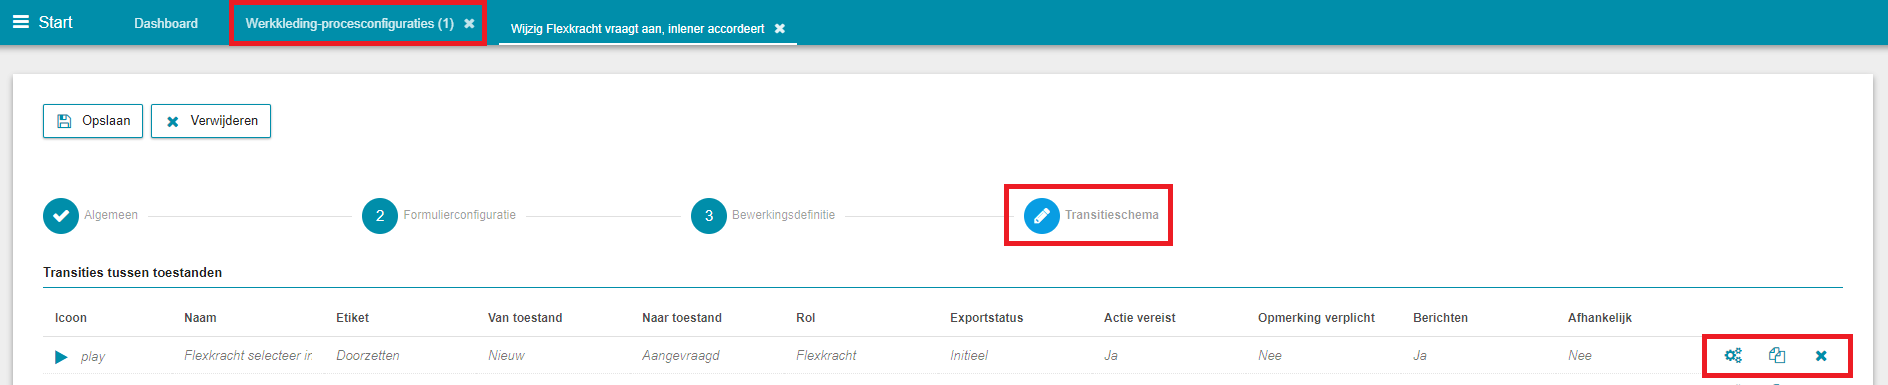Click the Verwijderen button
1888x385 pixels.
pyautogui.click(x=211, y=121)
